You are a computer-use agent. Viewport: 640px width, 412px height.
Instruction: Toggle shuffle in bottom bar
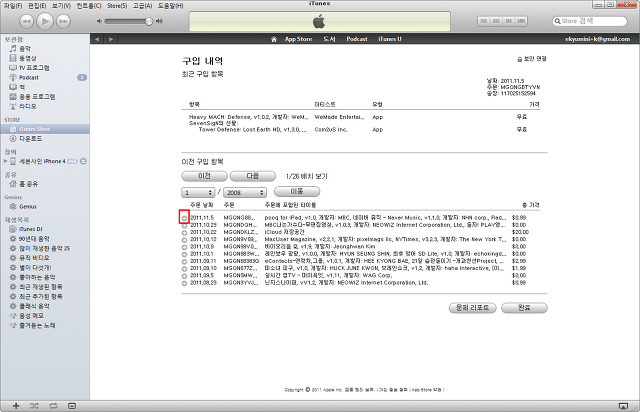34,406
